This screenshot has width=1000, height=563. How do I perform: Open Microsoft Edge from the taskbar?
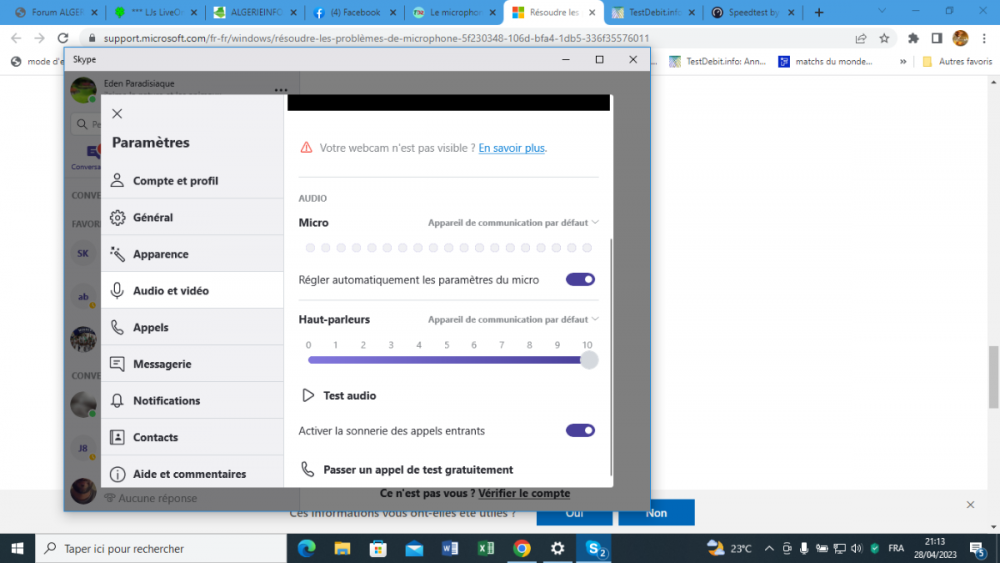point(307,548)
